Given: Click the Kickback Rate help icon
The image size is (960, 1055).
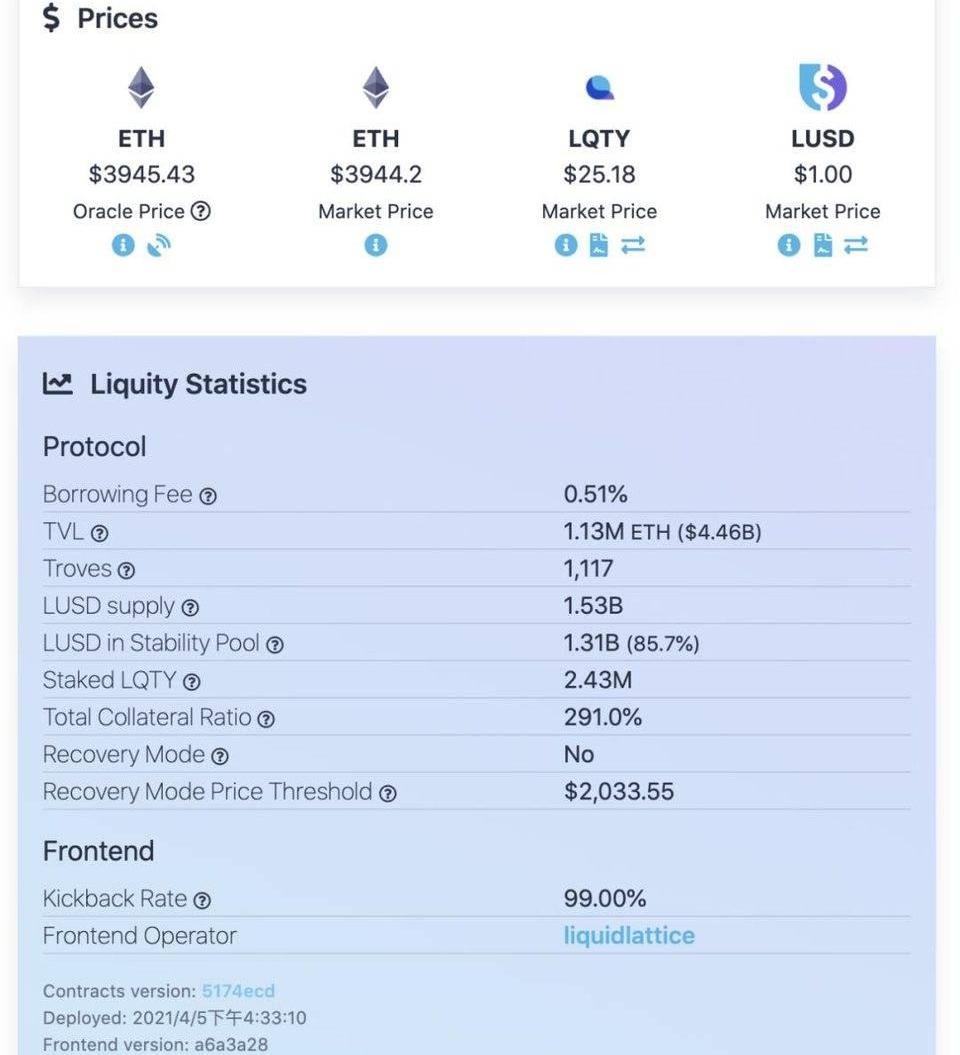Looking at the screenshot, I should point(202,901).
